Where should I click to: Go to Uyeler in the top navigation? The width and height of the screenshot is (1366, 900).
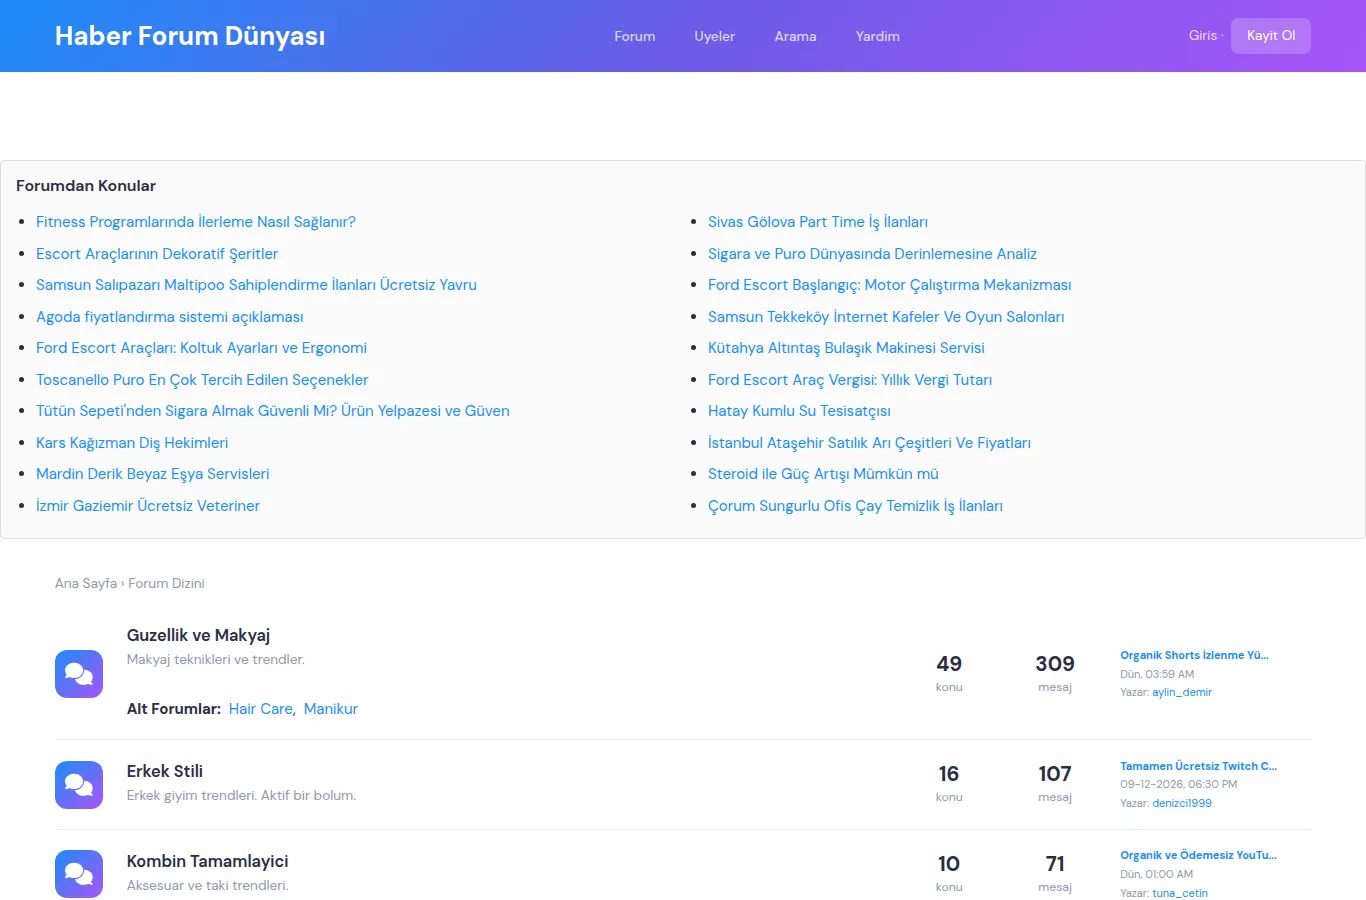click(x=715, y=36)
